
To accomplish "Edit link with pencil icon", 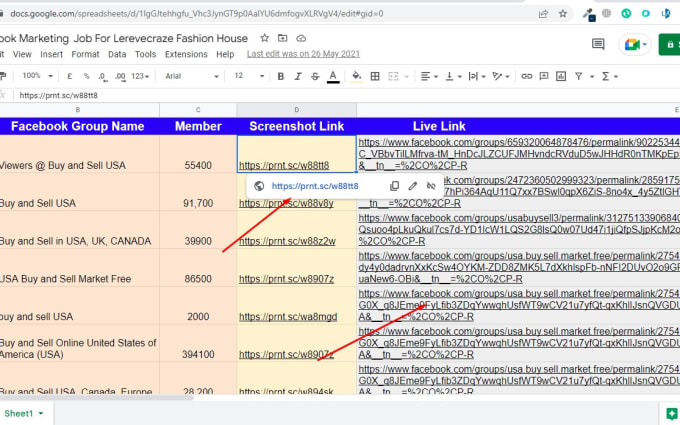I will [412, 186].
